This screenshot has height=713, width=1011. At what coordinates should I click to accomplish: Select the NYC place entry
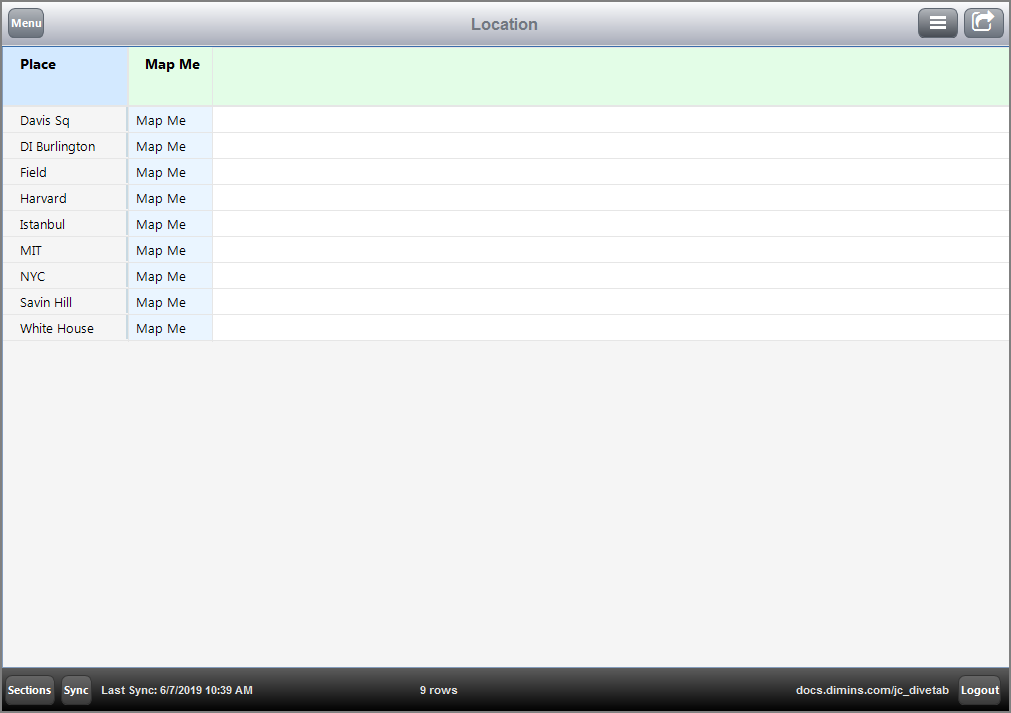pos(32,277)
